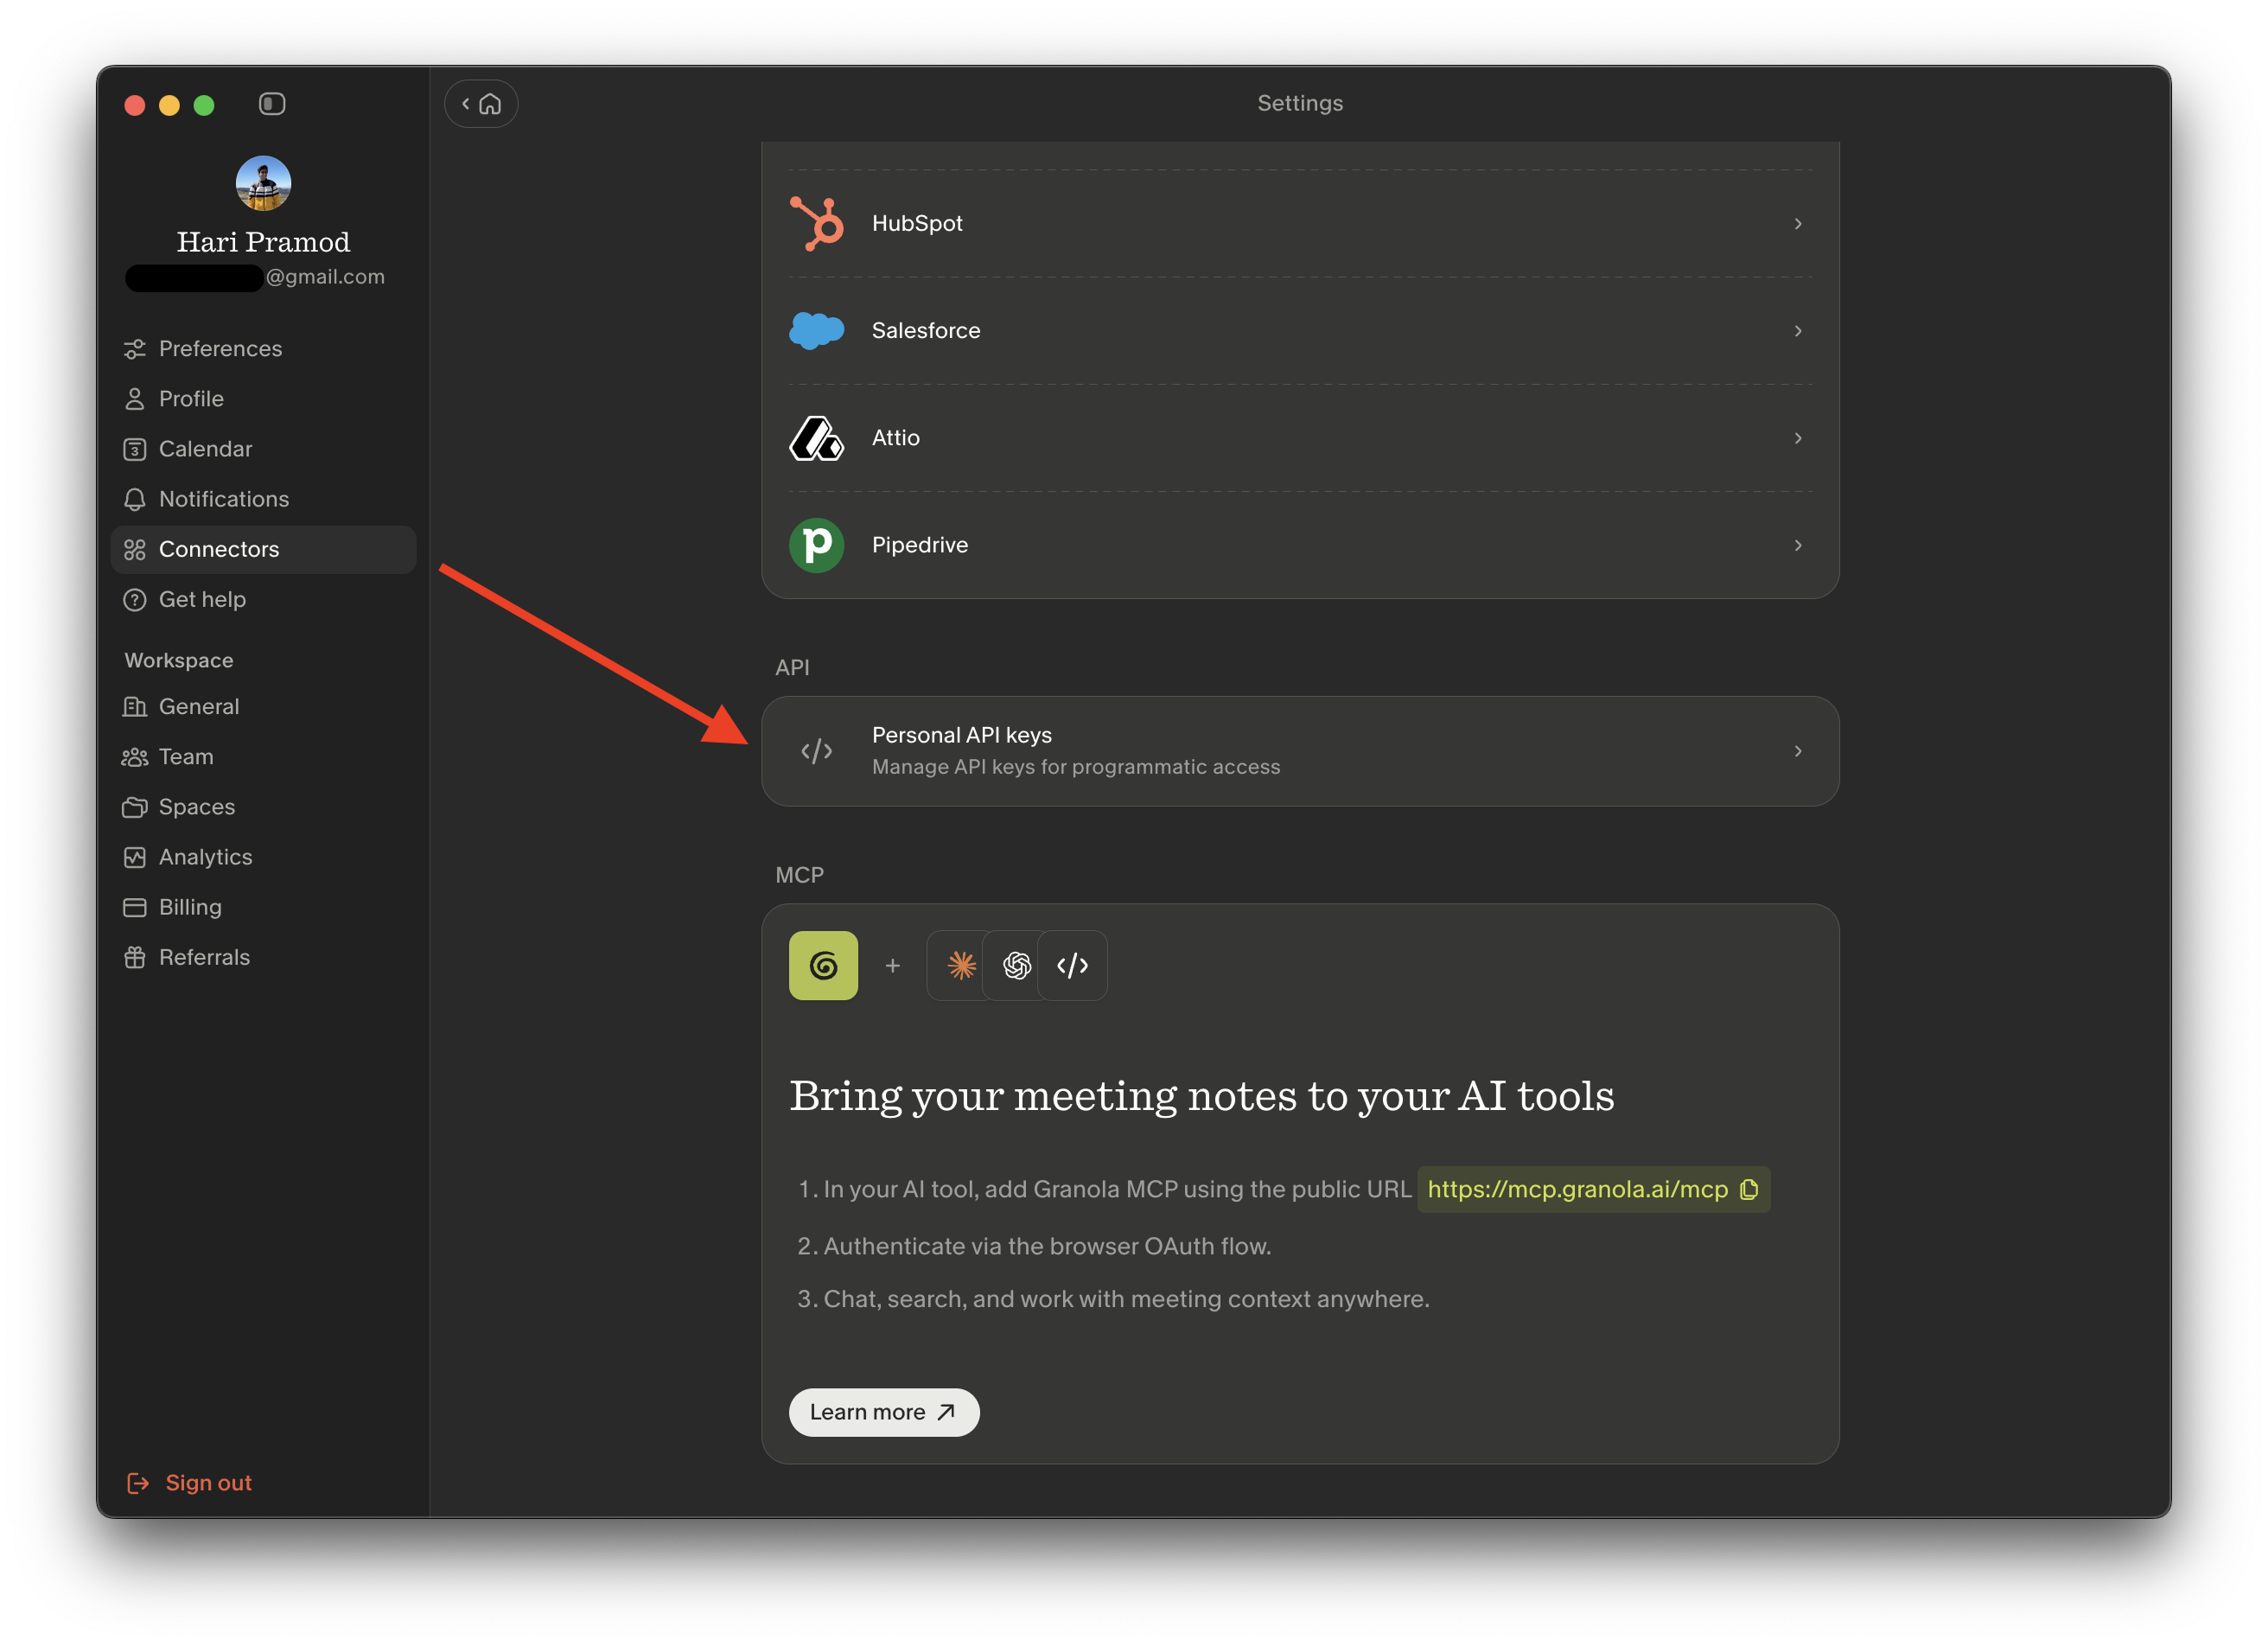Click the Salesforce cloud logo
This screenshot has width=2268, height=1646.
(817, 330)
